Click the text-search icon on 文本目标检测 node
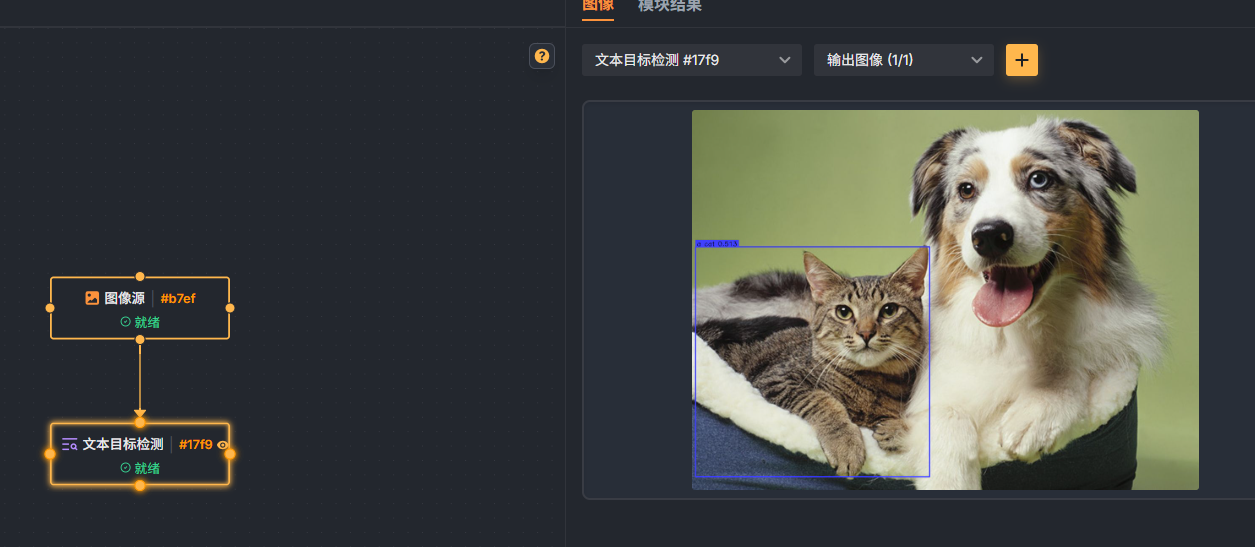This screenshot has height=547, width=1255. tap(69, 444)
